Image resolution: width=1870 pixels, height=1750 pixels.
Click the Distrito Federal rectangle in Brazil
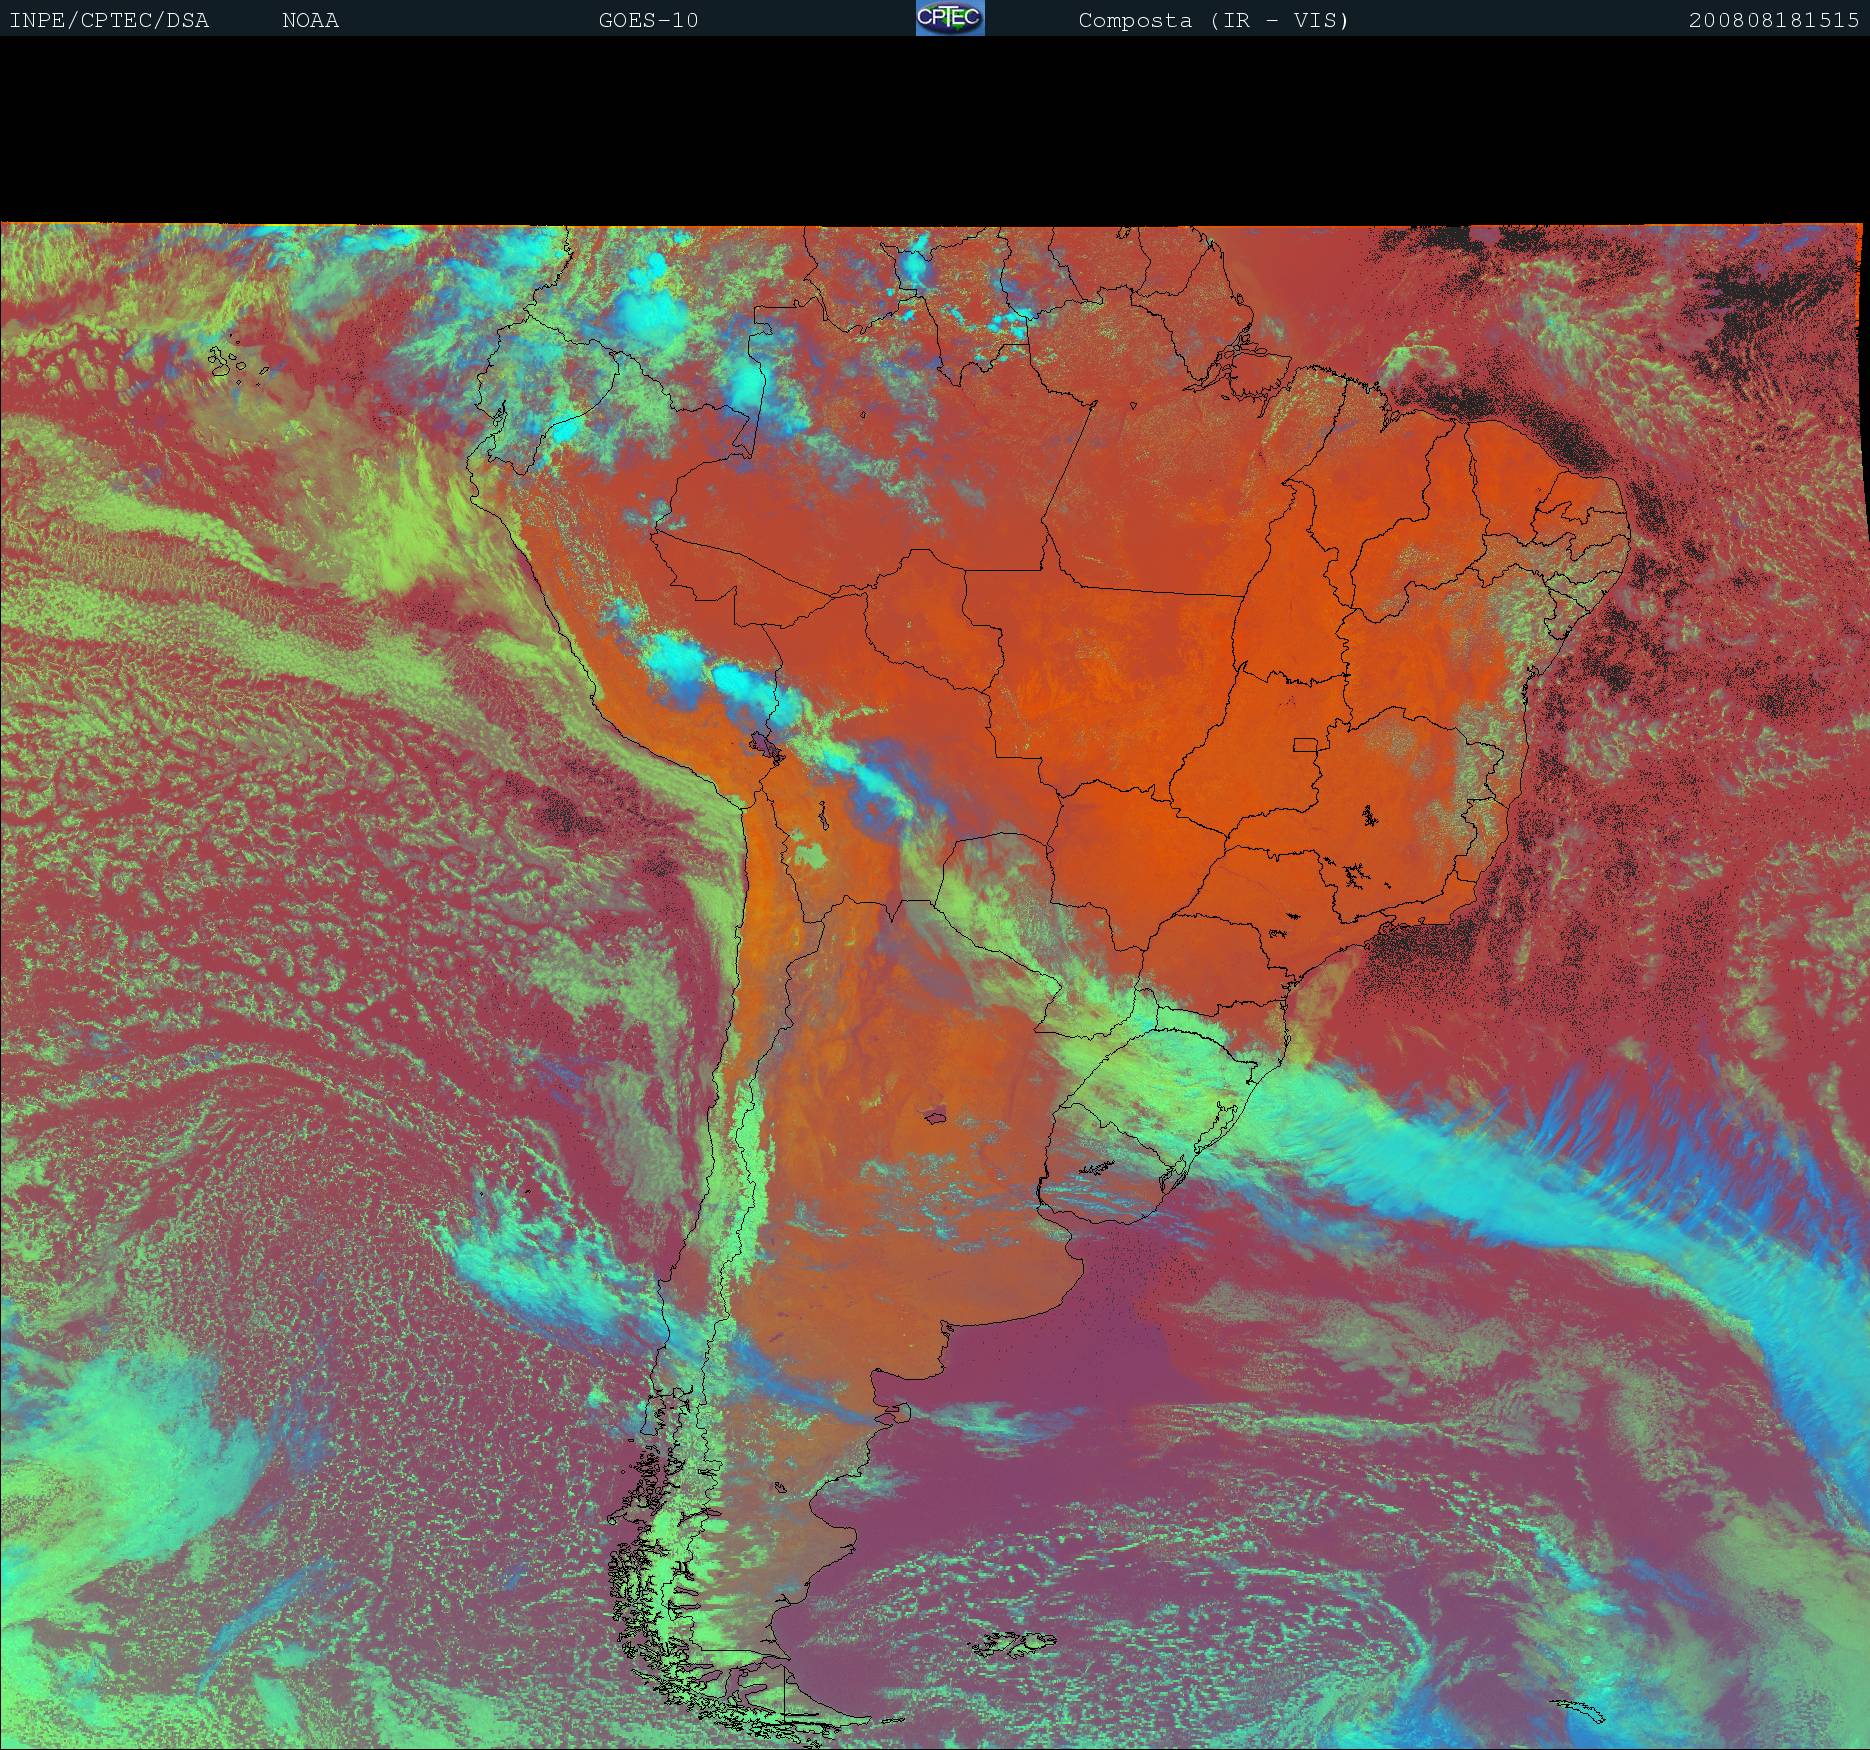coord(1305,744)
